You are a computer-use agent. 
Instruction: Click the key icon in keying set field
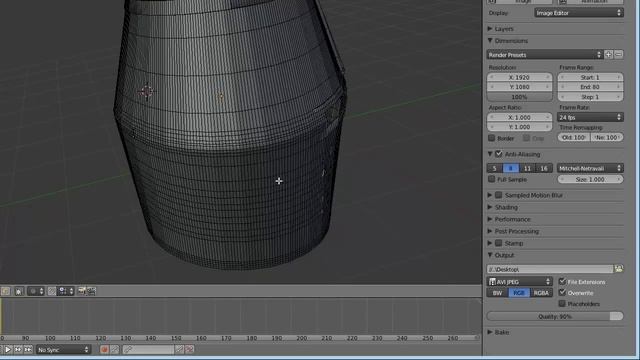pyautogui.click(x=128, y=349)
